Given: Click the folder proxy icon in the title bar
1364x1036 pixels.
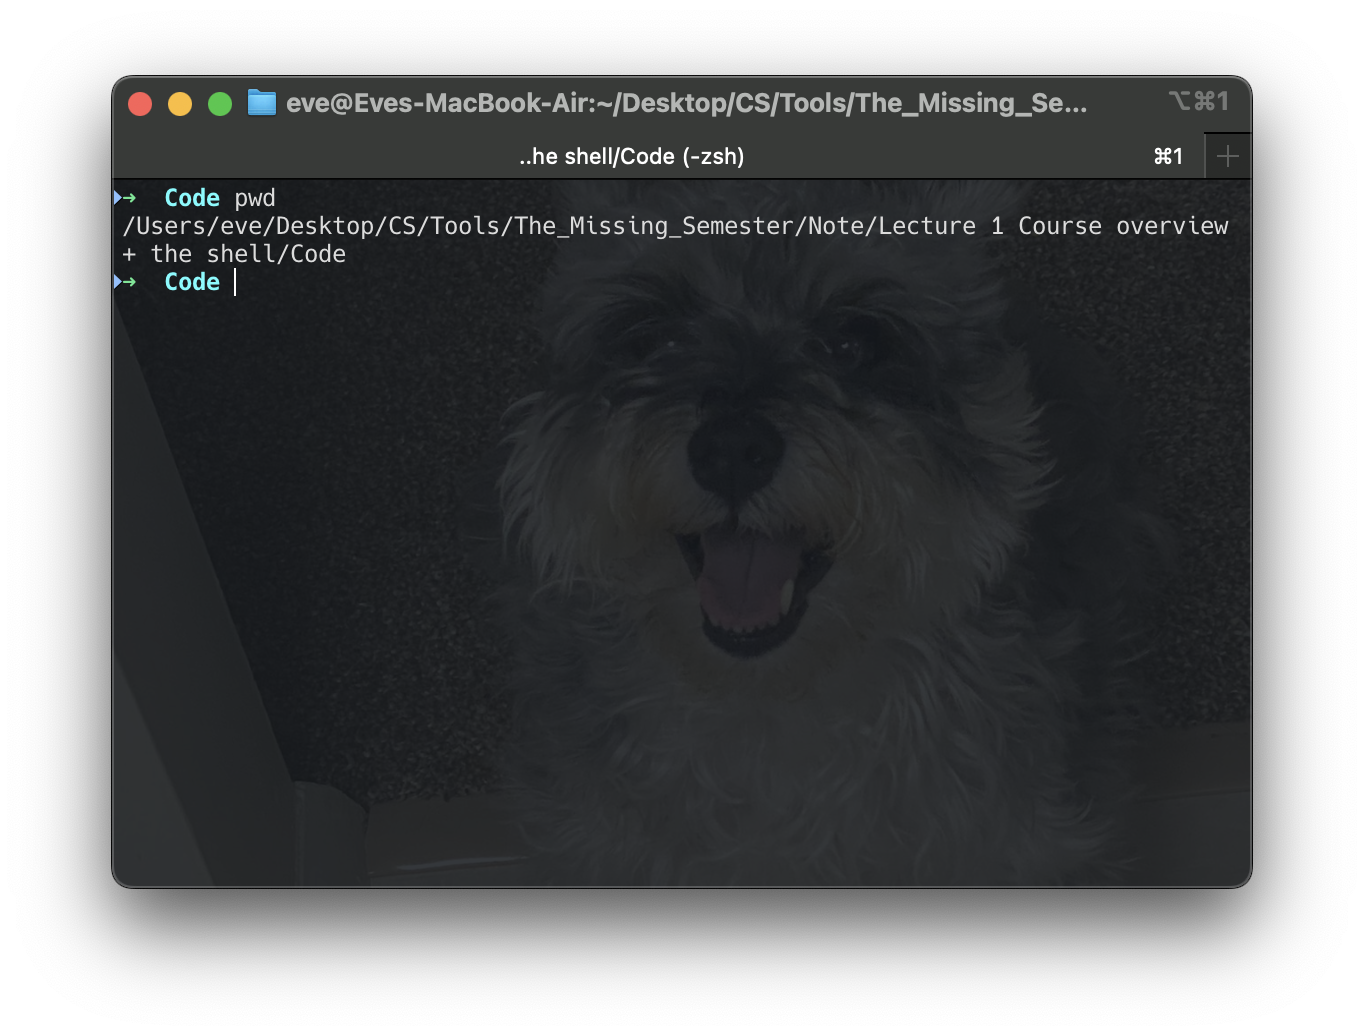Looking at the screenshot, I should pyautogui.click(x=261, y=102).
